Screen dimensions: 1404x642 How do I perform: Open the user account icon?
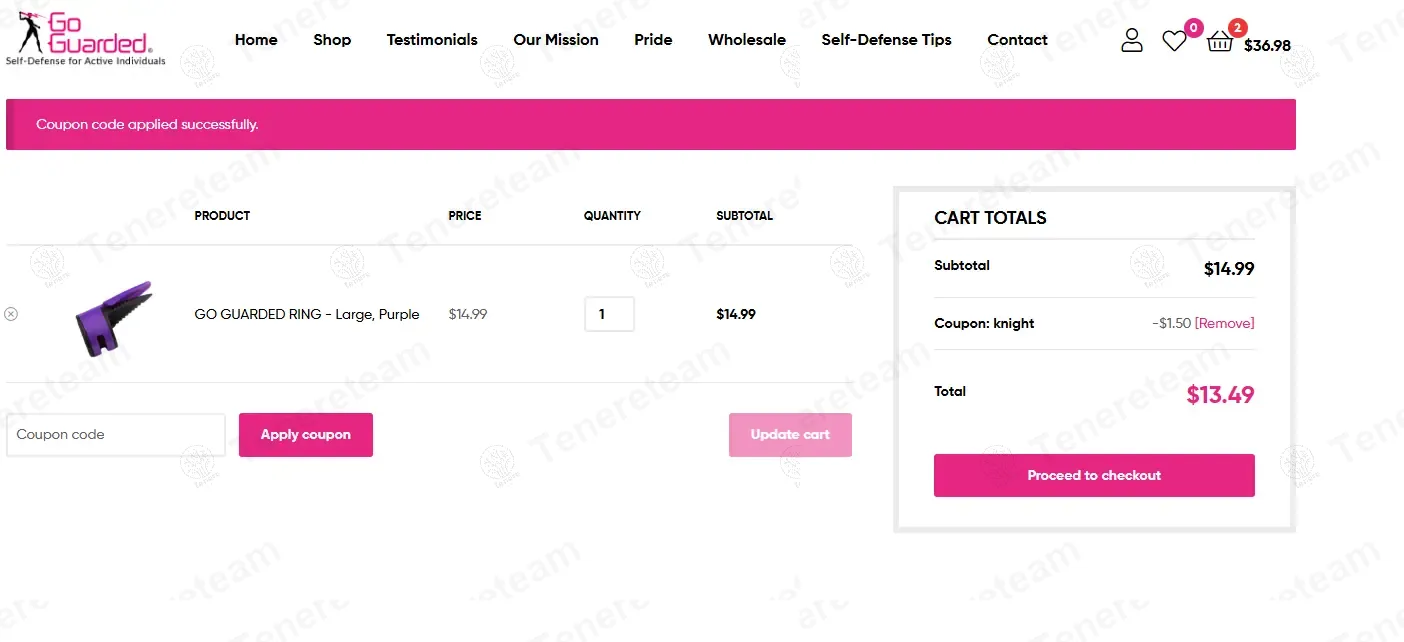(1131, 40)
